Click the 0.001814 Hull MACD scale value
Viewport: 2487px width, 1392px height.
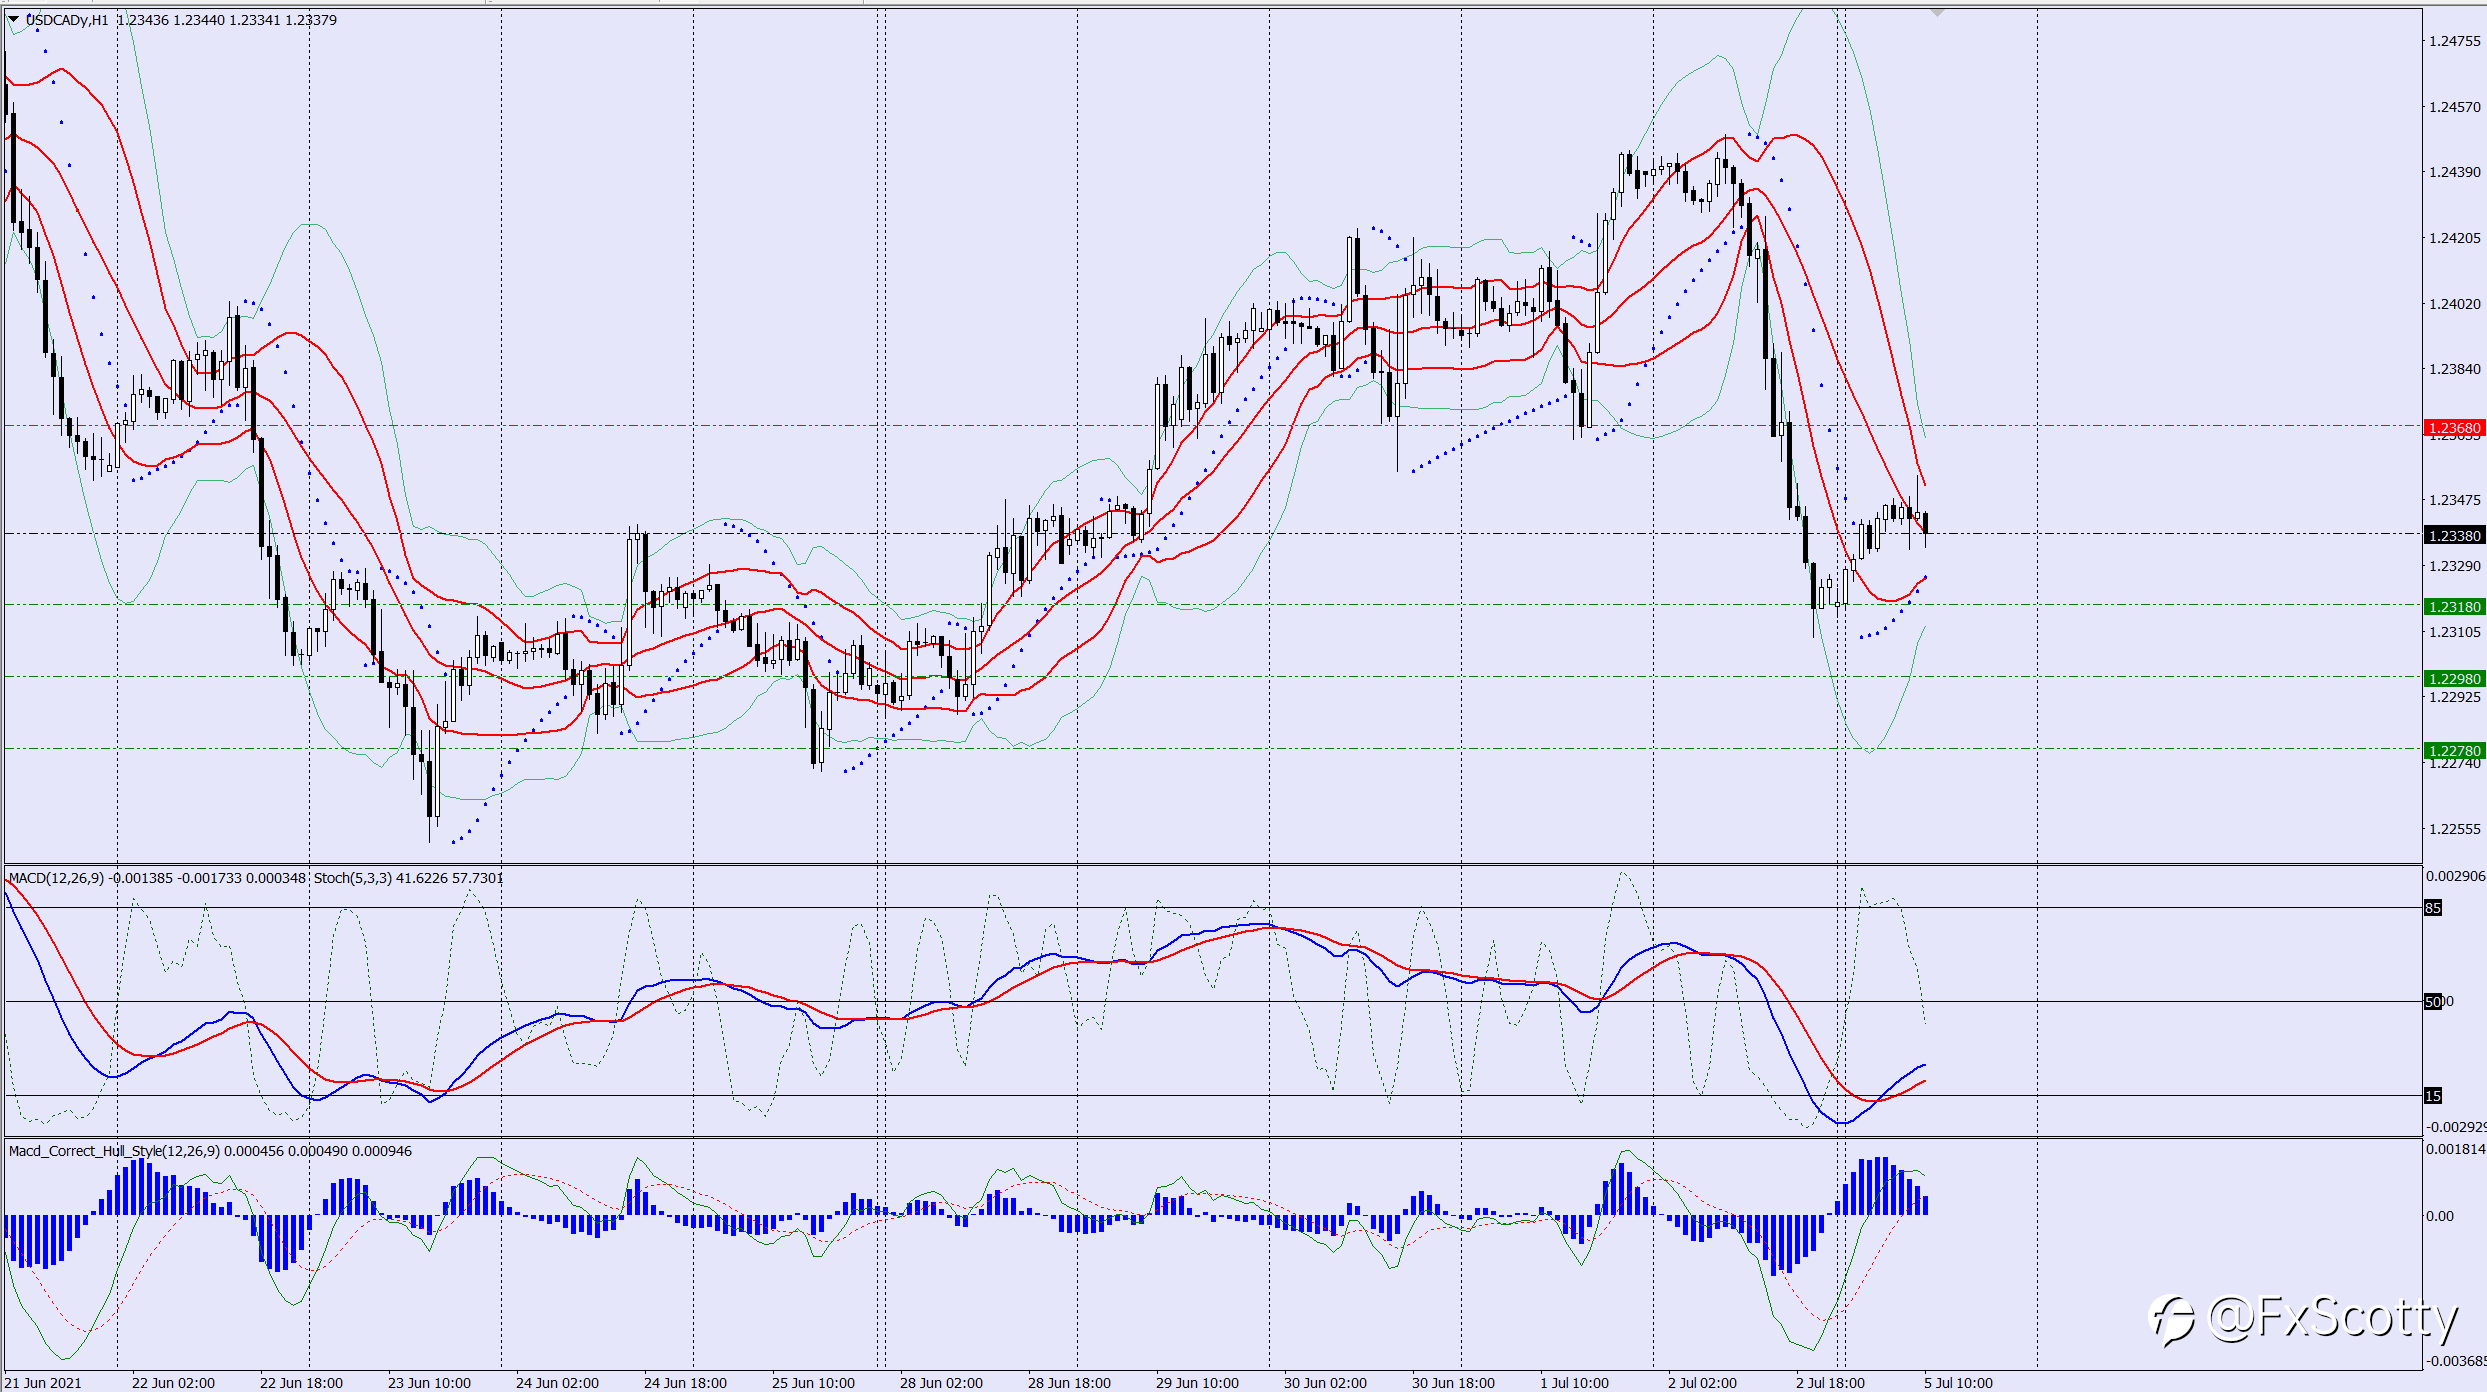(x=2456, y=1149)
